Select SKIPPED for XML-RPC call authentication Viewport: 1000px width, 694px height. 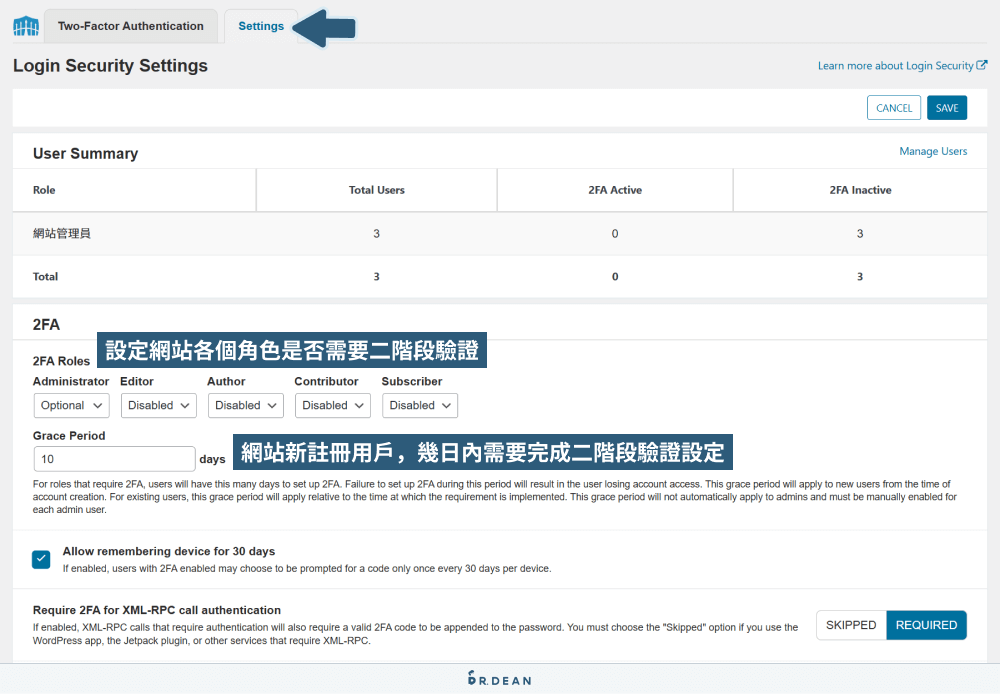click(851, 624)
